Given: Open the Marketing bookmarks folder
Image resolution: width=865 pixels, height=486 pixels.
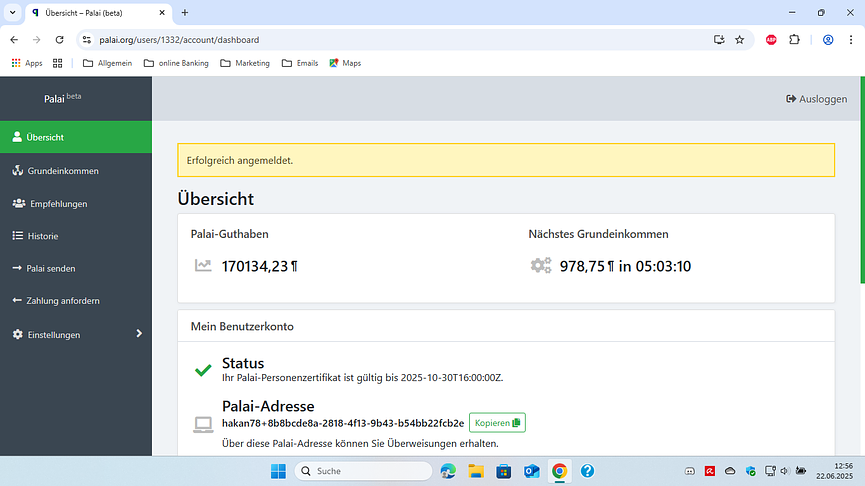Looking at the screenshot, I should (245, 63).
